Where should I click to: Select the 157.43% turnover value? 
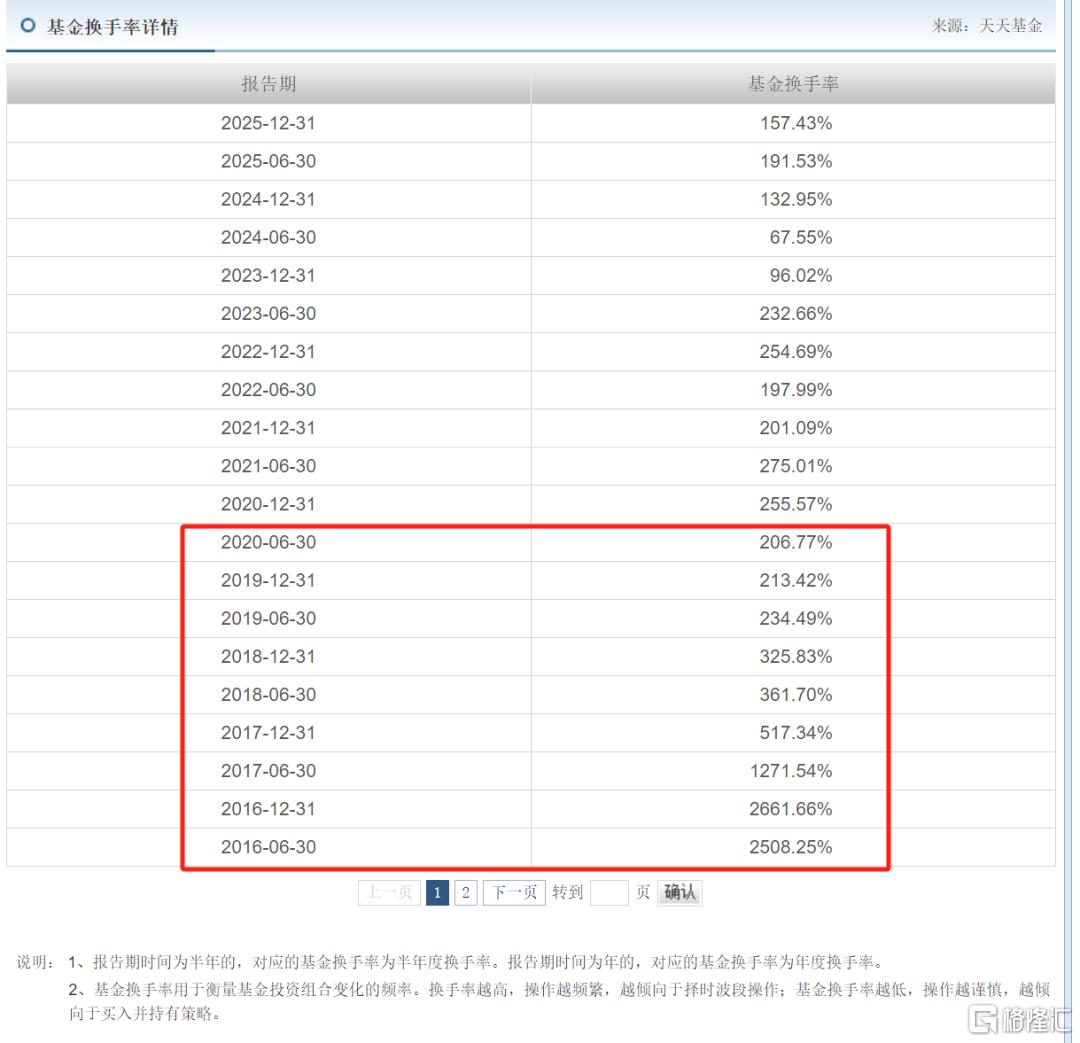tap(796, 123)
